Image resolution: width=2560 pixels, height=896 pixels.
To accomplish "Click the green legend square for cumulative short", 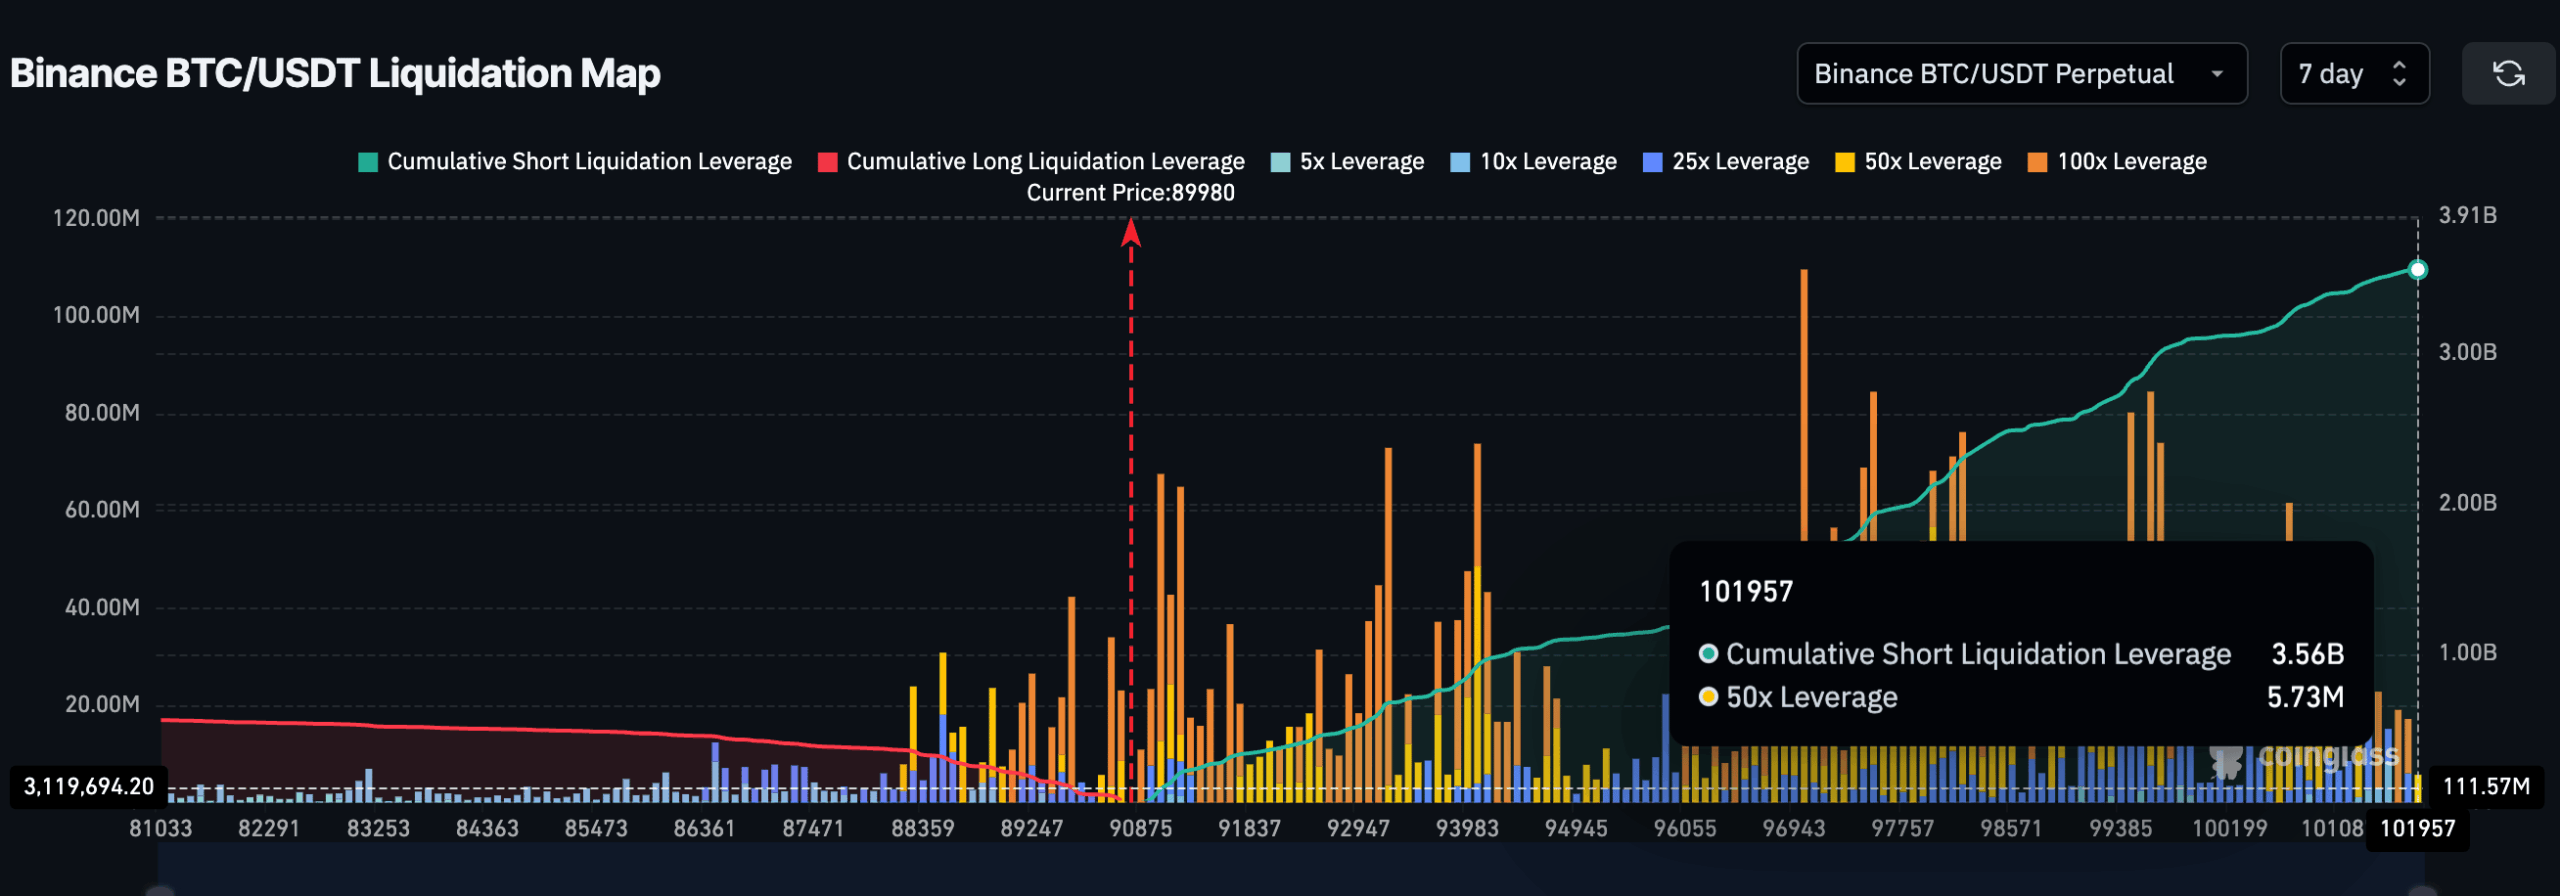I will click(x=368, y=162).
